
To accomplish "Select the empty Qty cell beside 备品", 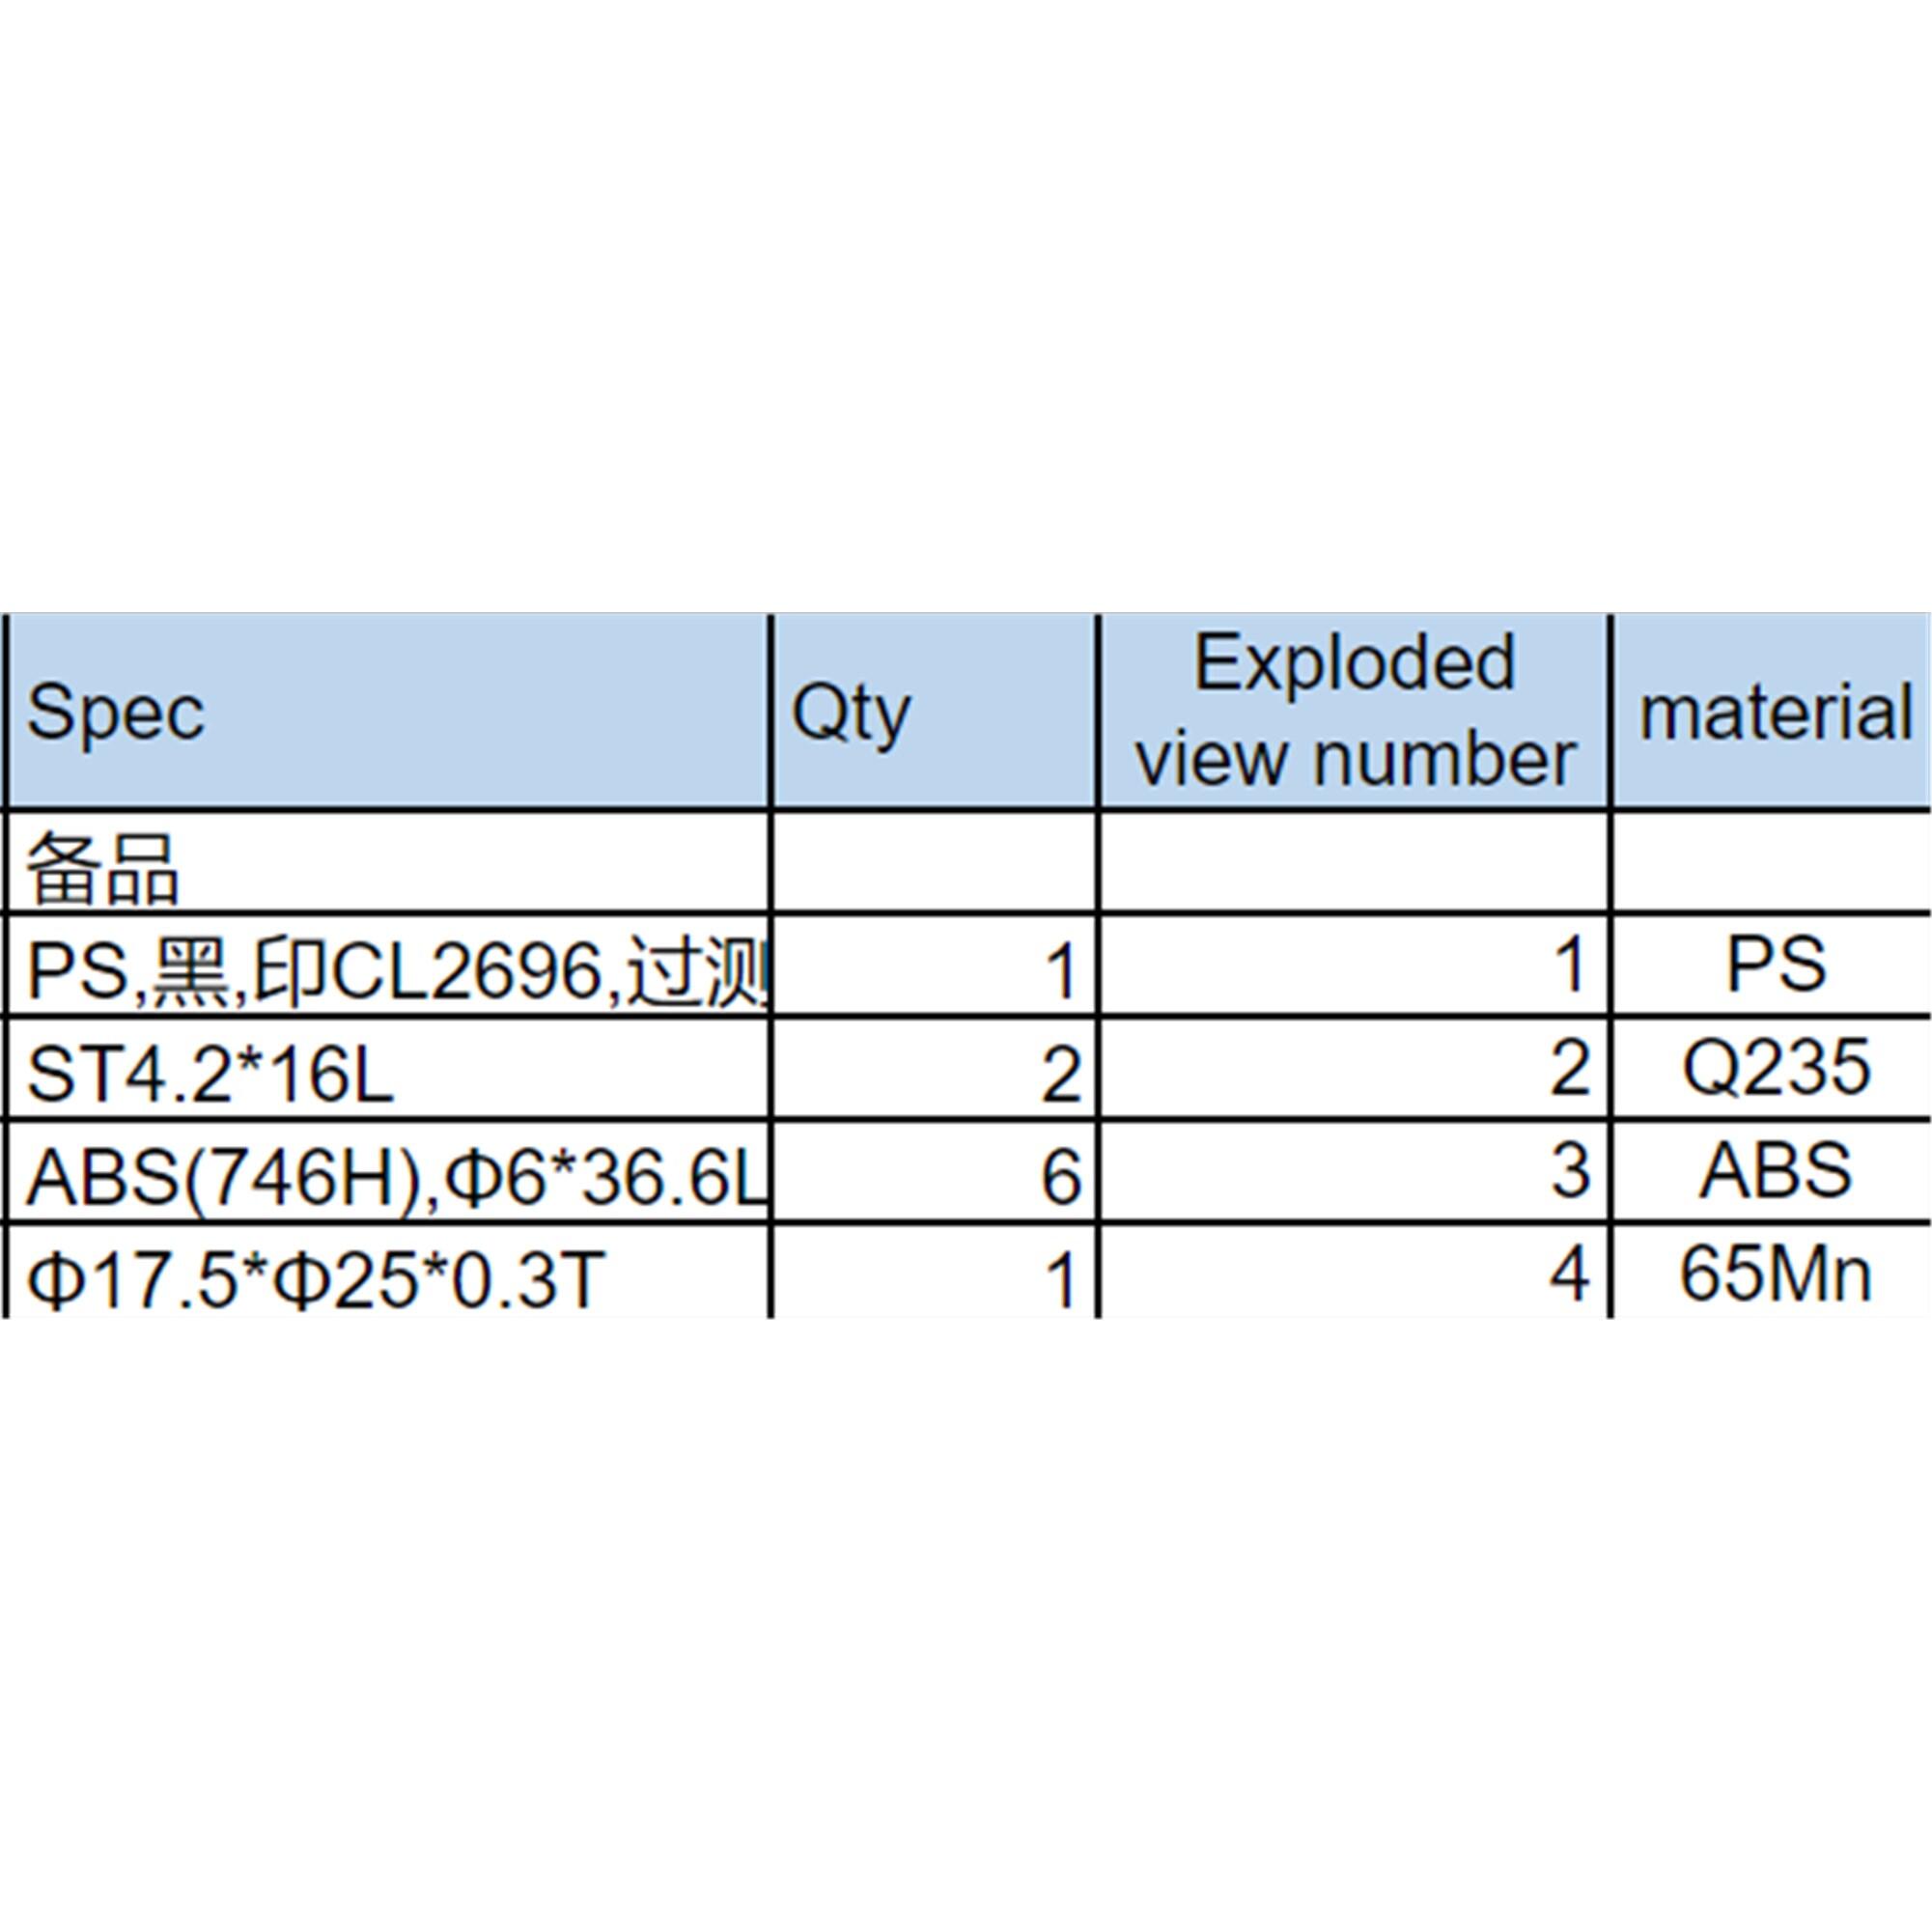I will pos(935,862).
